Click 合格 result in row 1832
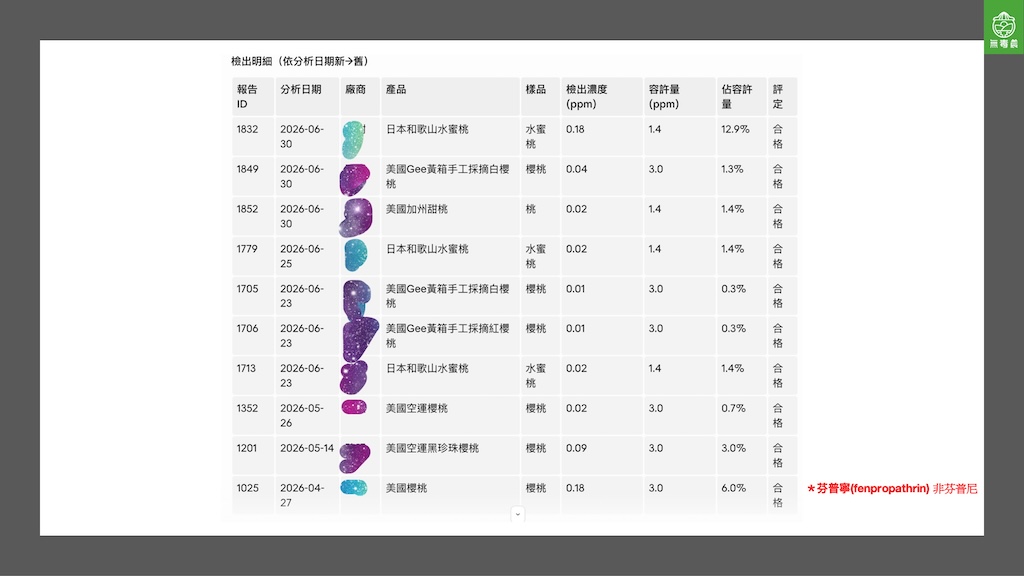Image resolution: width=1024 pixels, height=576 pixels. (778, 136)
